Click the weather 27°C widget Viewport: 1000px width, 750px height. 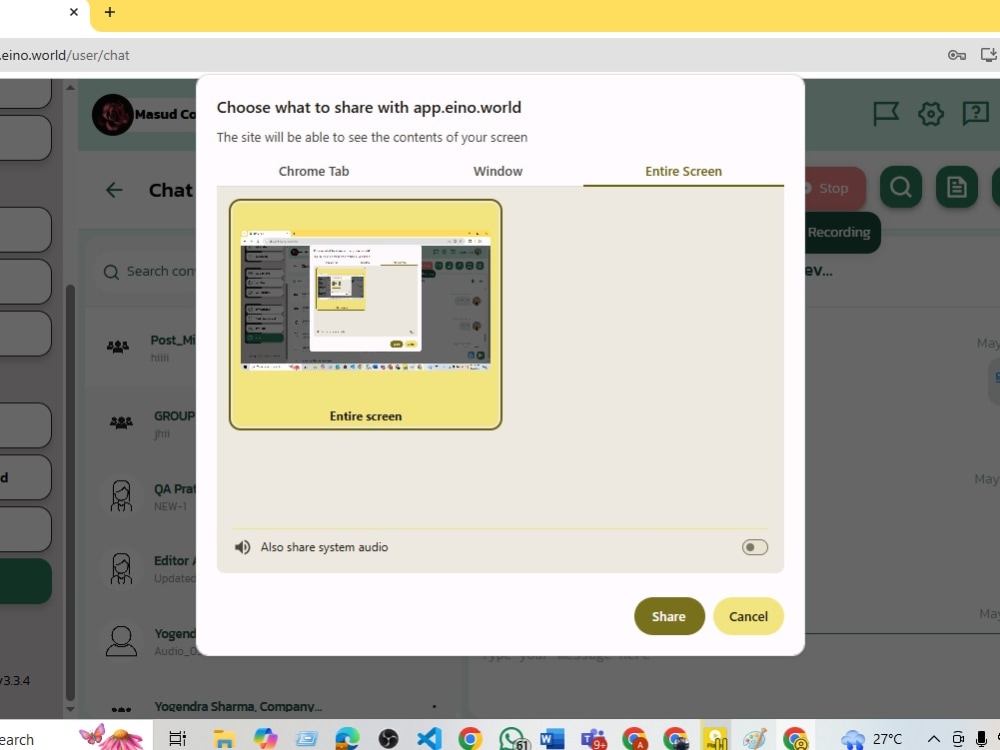click(871, 739)
